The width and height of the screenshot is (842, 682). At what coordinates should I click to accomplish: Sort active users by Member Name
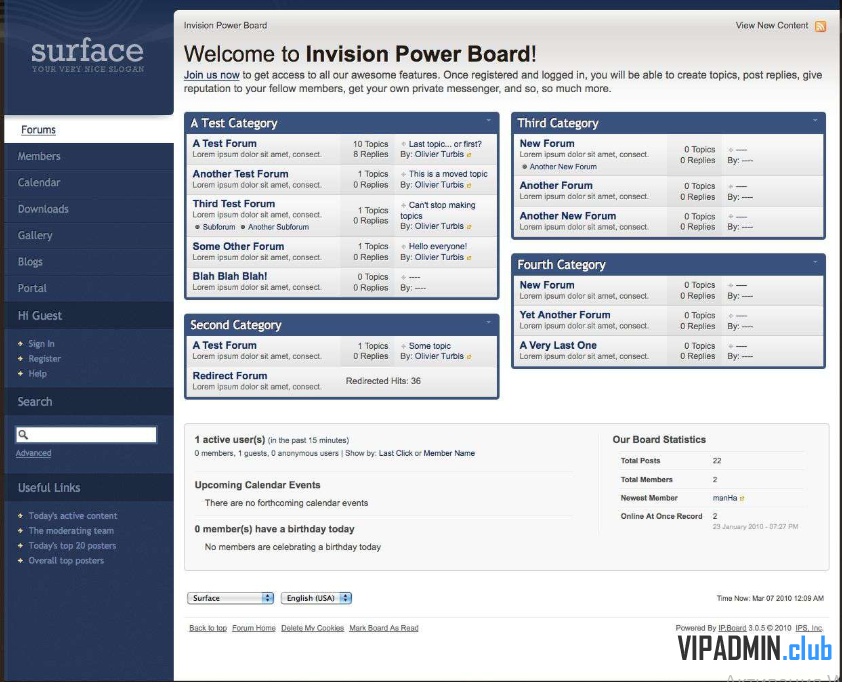click(x=449, y=453)
